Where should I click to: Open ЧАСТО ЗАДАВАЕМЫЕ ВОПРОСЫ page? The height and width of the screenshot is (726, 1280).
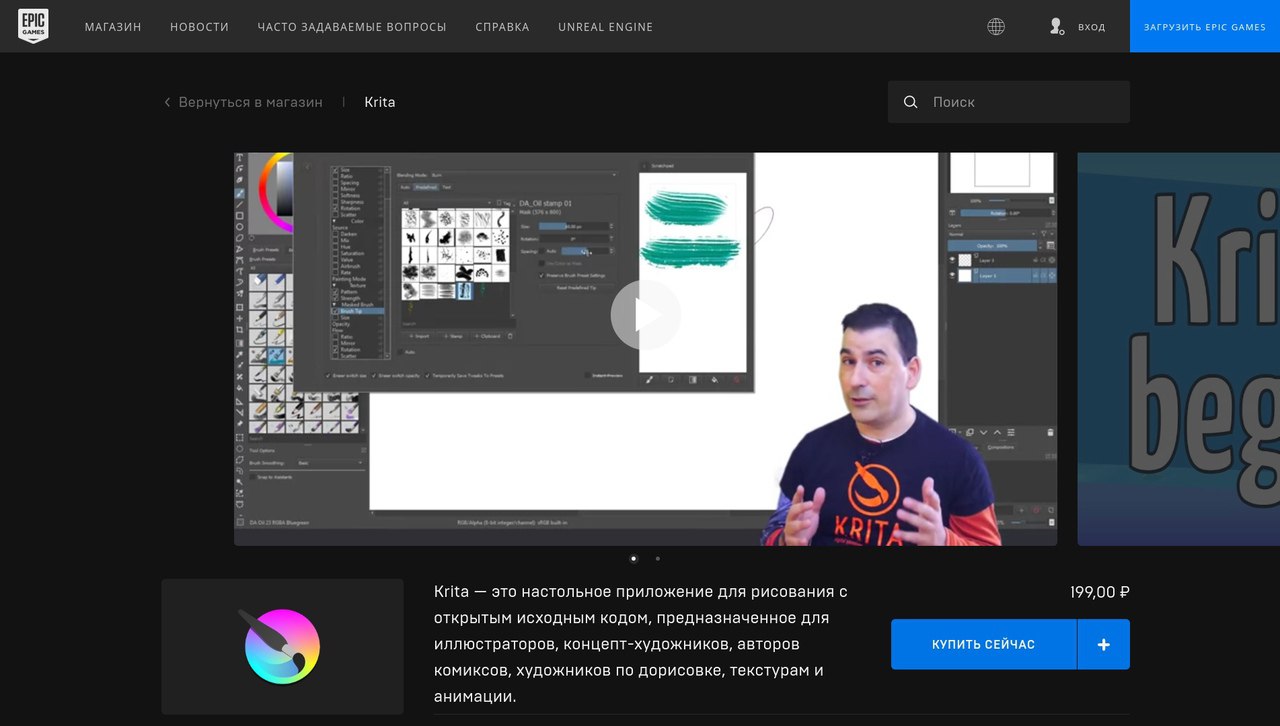pyautogui.click(x=352, y=27)
